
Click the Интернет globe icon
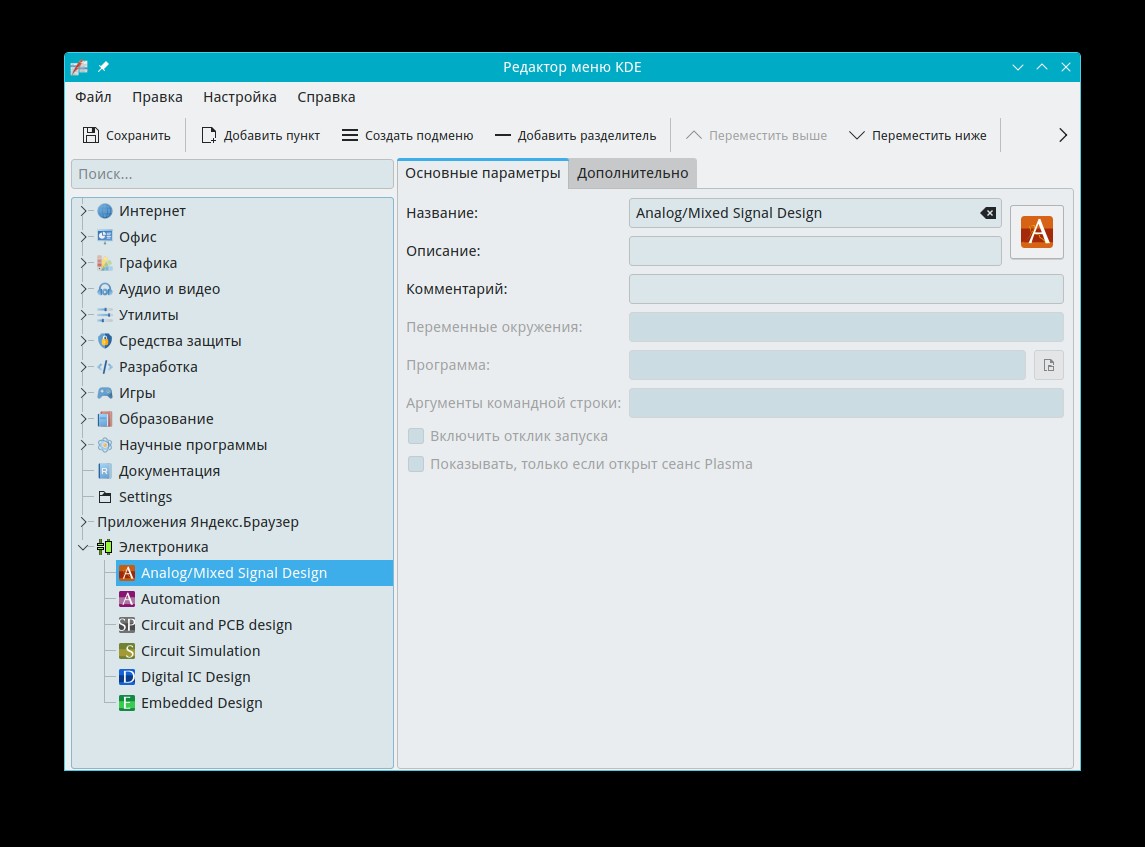[105, 211]
